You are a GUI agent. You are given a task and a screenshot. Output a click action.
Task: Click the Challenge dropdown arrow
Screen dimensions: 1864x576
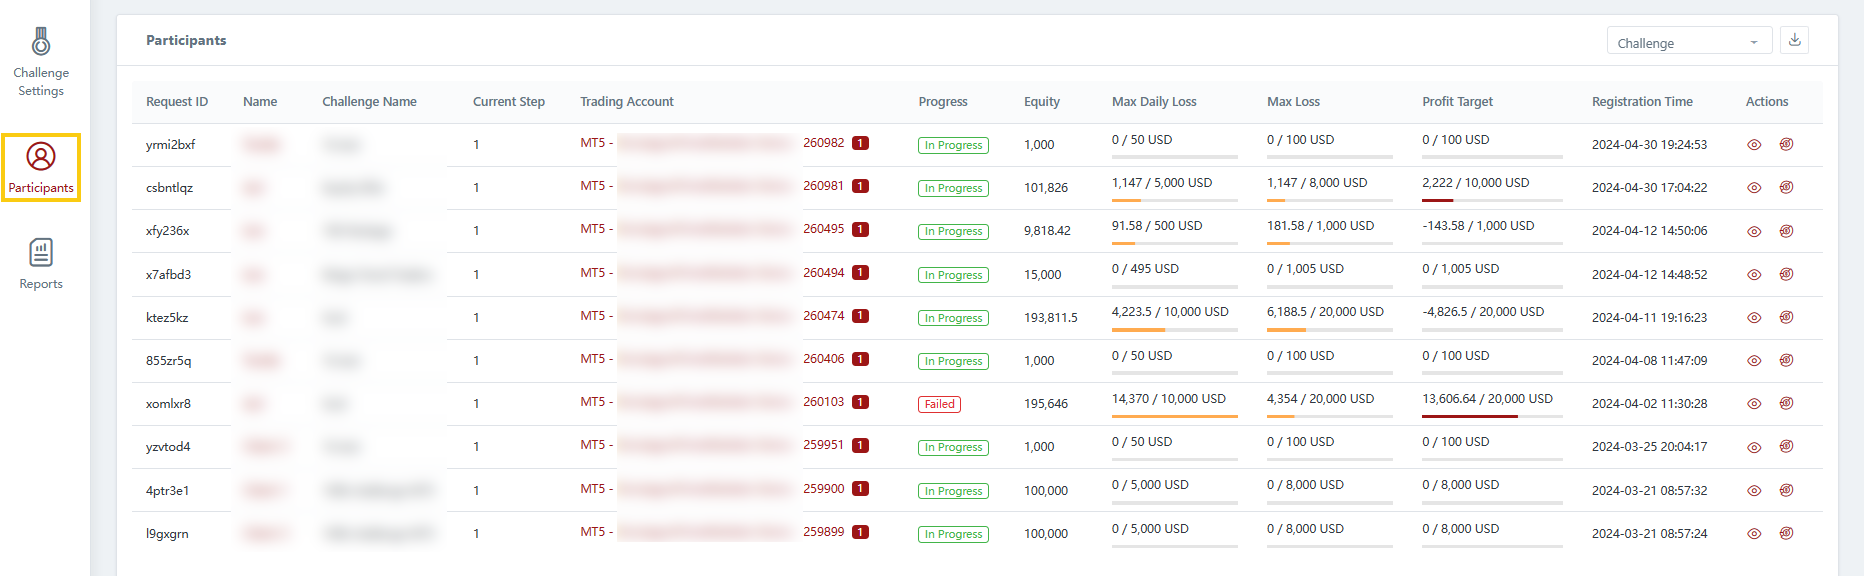point(1753,42)
